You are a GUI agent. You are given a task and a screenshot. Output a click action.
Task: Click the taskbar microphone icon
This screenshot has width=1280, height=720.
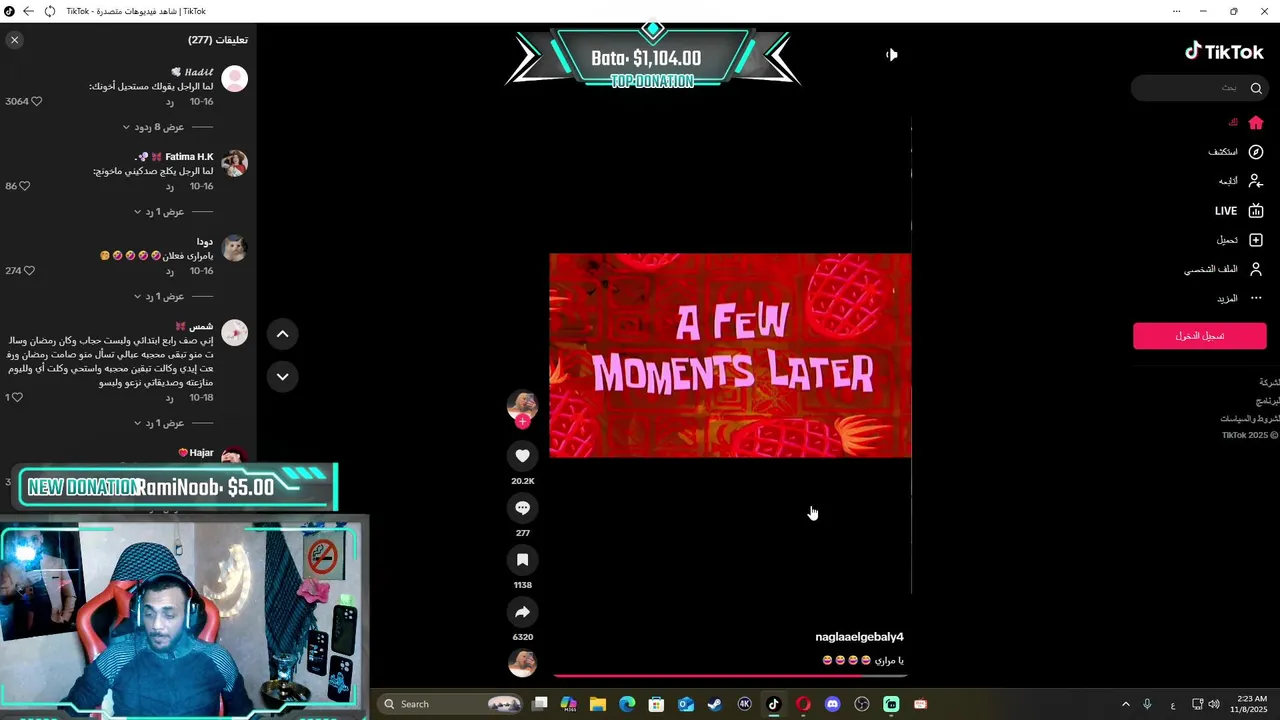1147,704
